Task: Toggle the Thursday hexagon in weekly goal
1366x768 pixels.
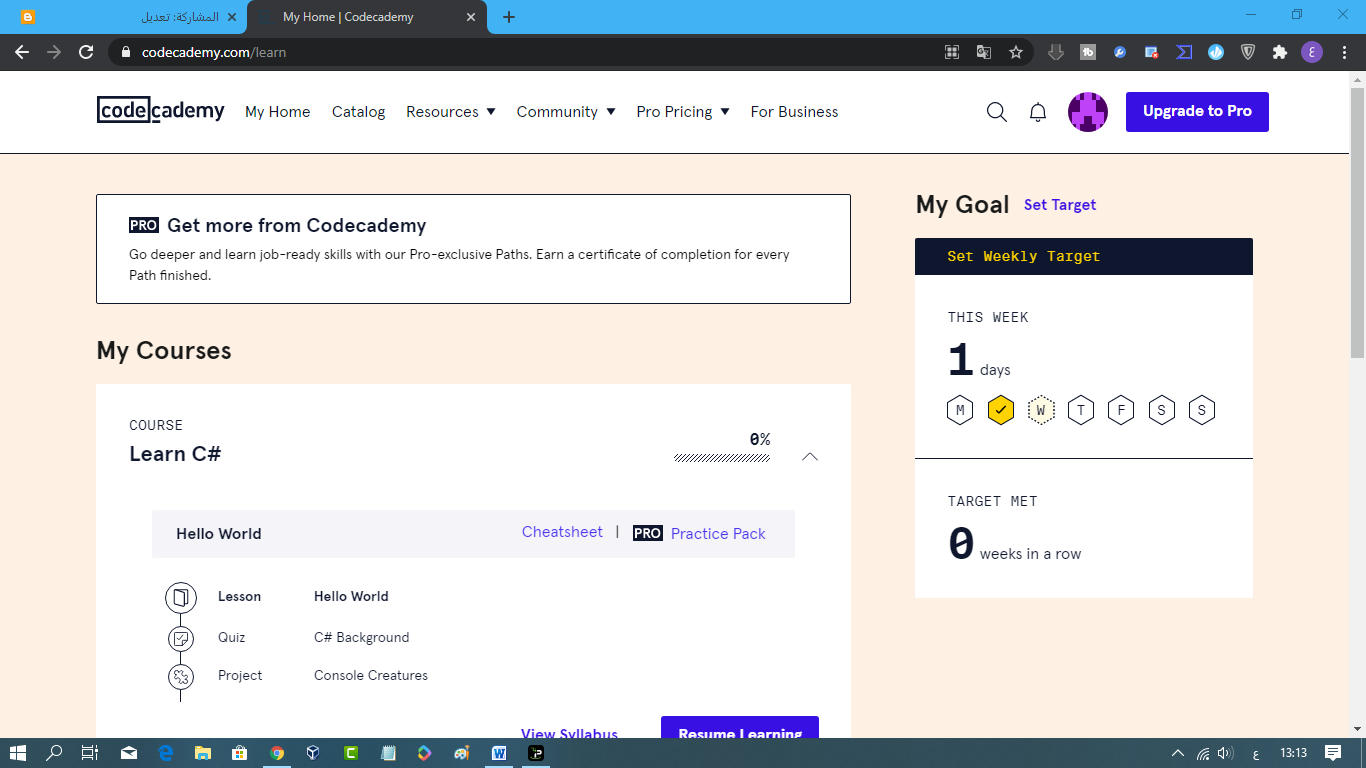Action: point(1081,410)
